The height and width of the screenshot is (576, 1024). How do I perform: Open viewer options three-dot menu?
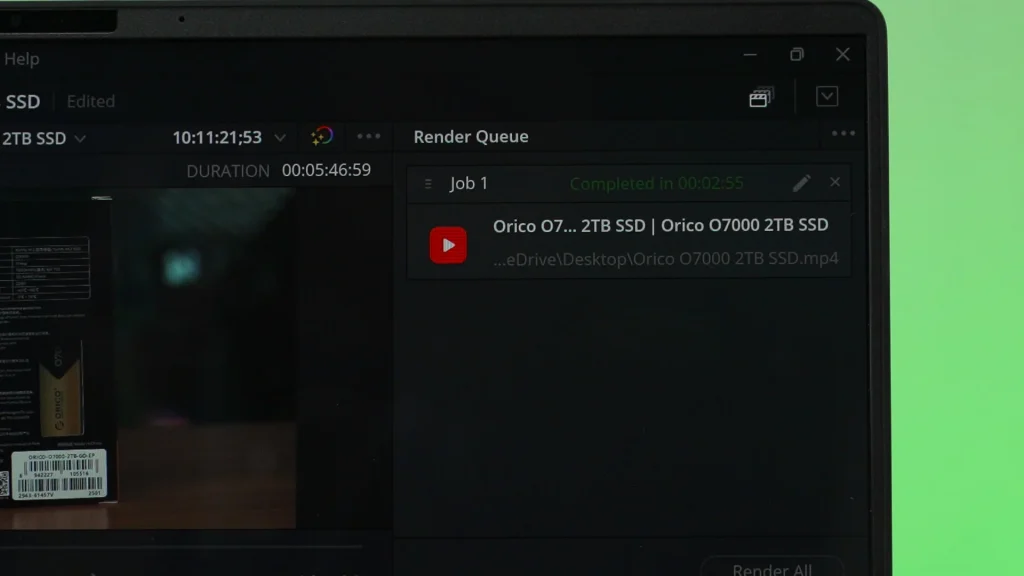pyautogui.click(x=369, y=136)
